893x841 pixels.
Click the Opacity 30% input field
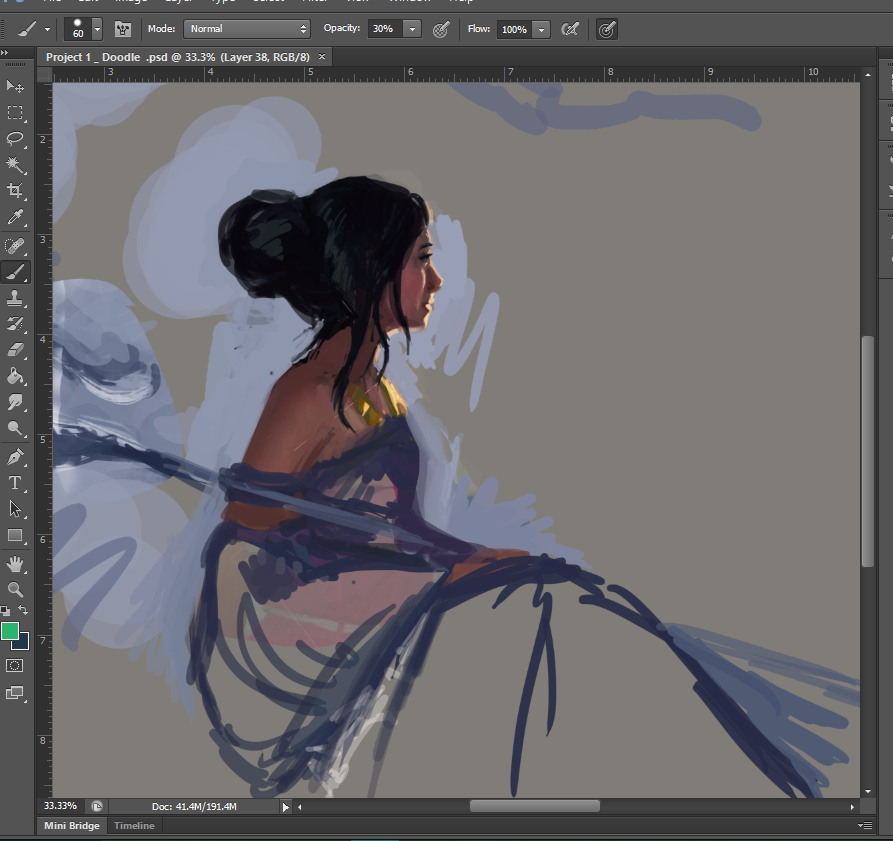[x=386, y=29]
